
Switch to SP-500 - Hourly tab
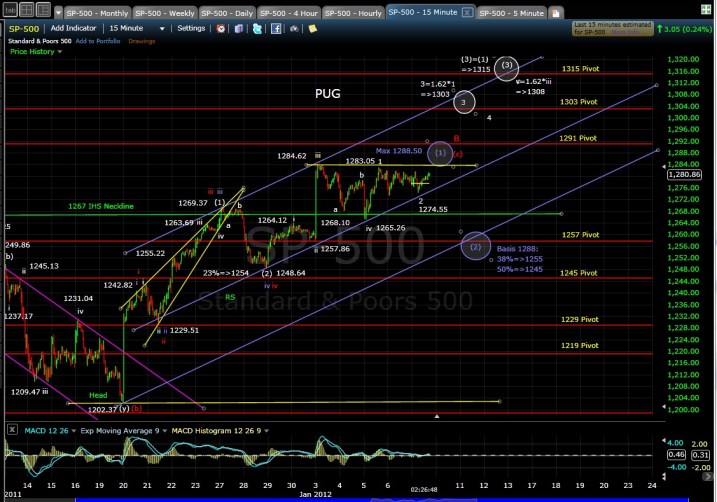(x=353, y=13)
